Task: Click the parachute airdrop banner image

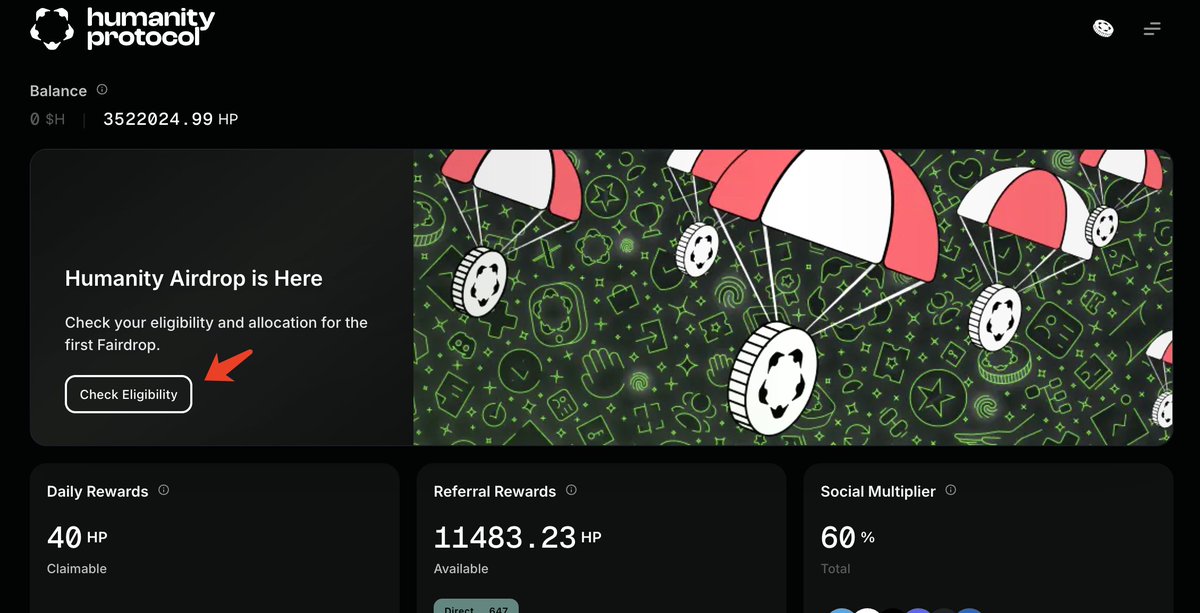Action: tap(793, 297)
